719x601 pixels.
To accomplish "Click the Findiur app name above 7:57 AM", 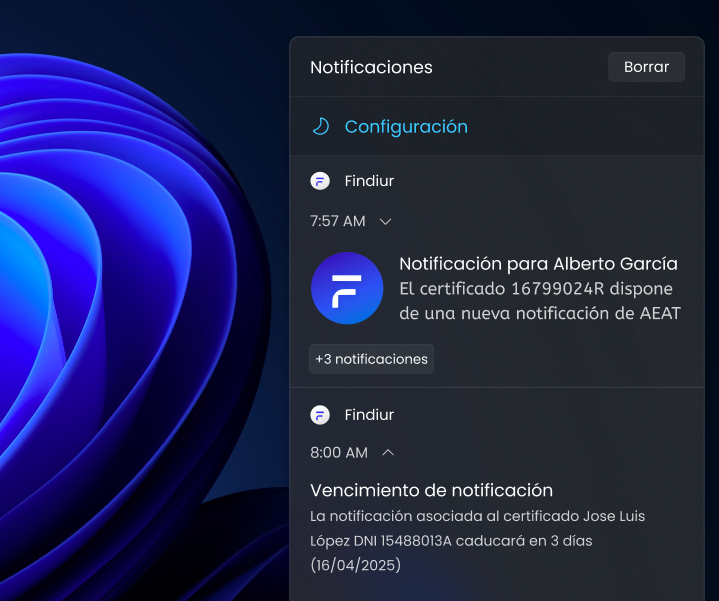I will [369, 181].
